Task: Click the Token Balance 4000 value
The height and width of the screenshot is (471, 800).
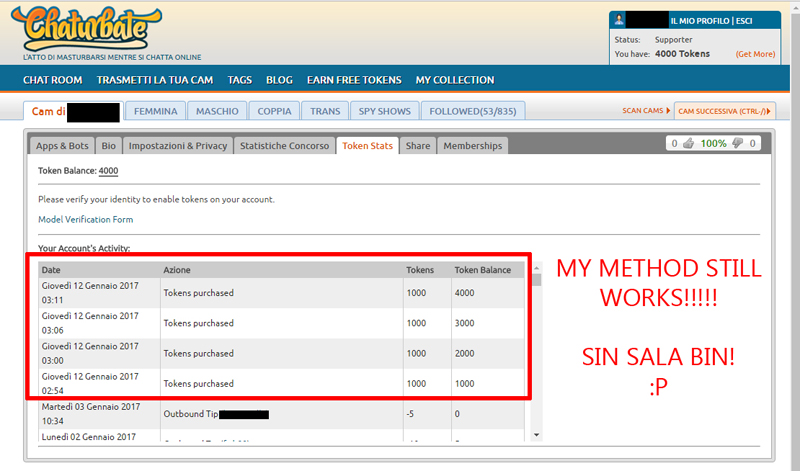Action: (108, 171)
